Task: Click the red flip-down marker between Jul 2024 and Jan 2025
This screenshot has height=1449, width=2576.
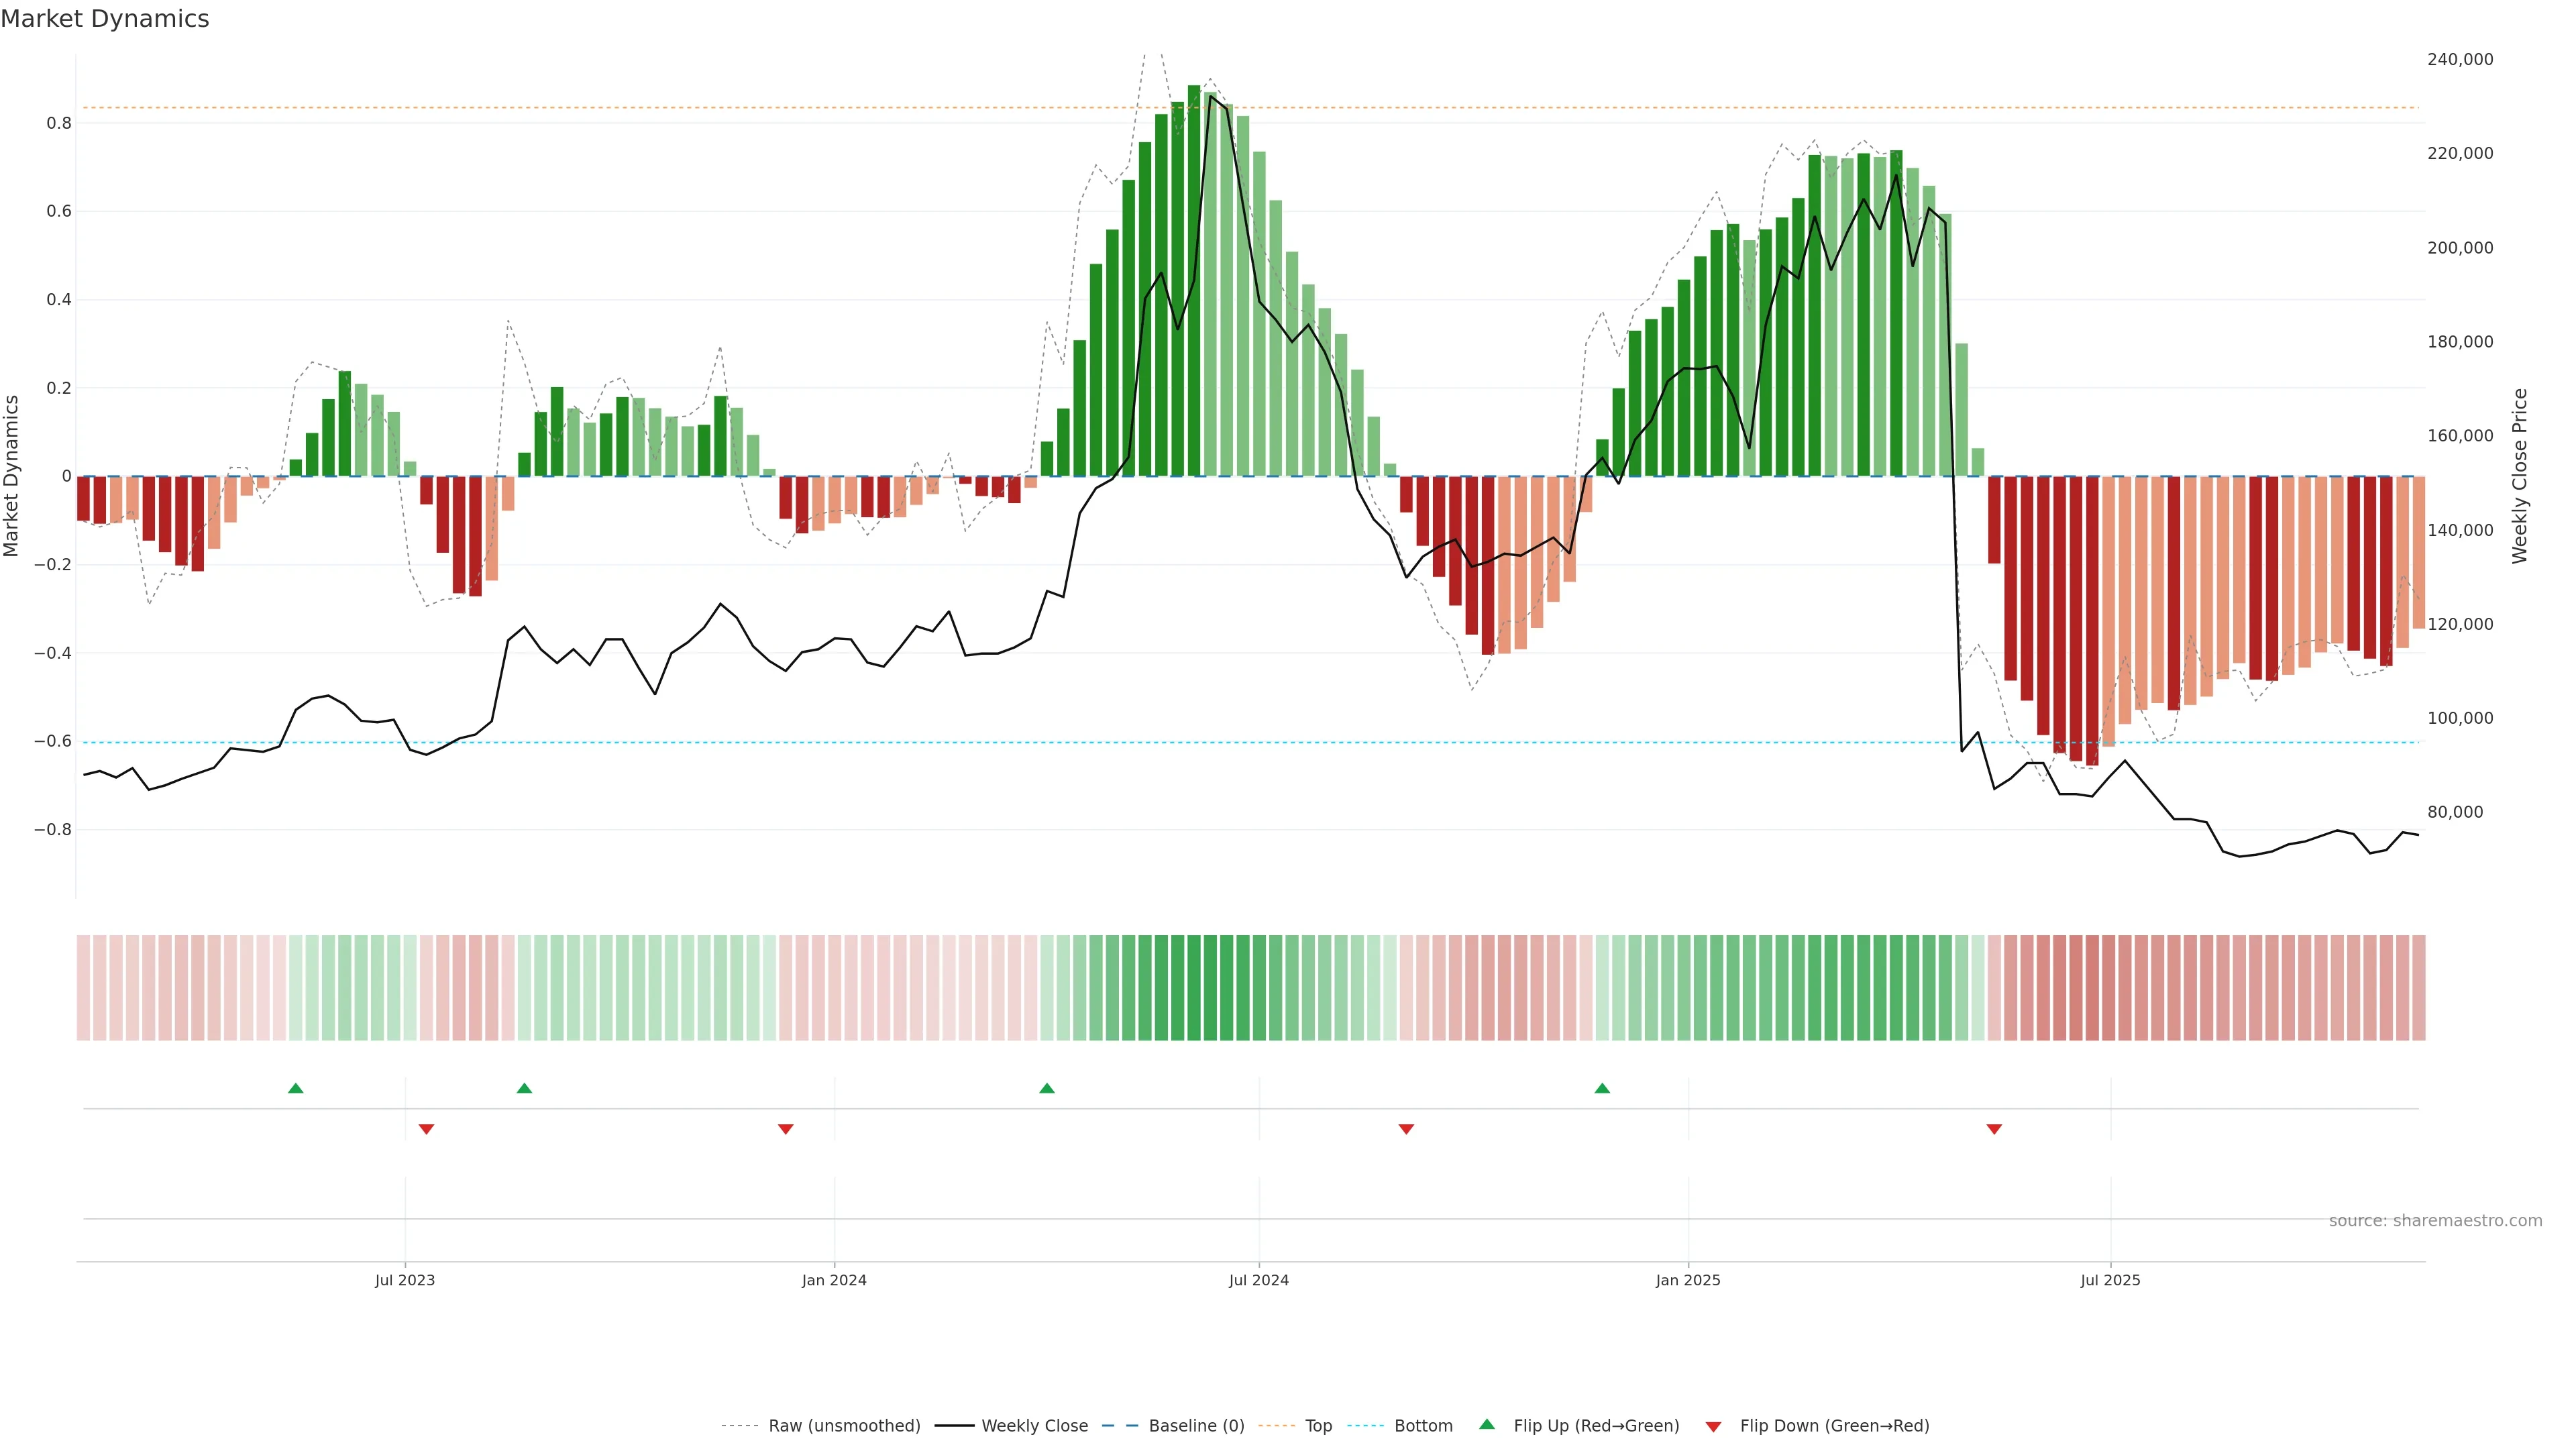Action: click(1406, 1129)
